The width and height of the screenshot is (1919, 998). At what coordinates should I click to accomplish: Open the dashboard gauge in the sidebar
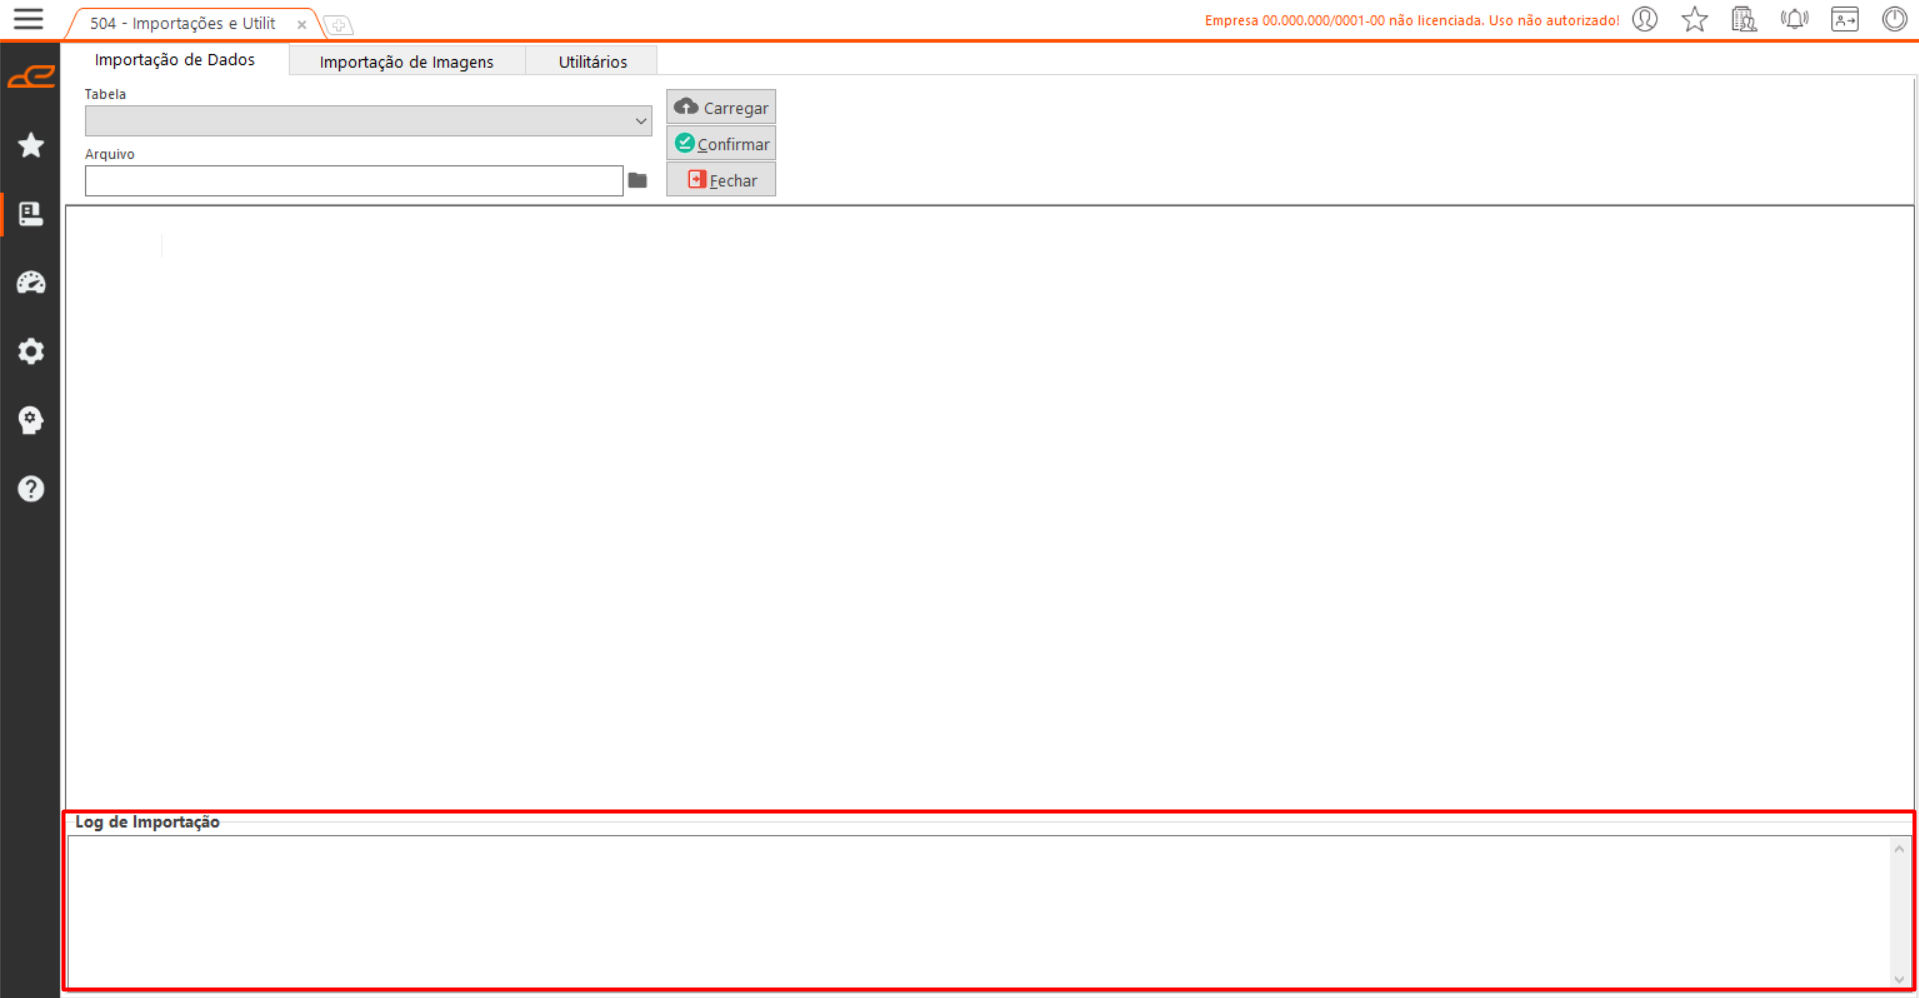31,283
